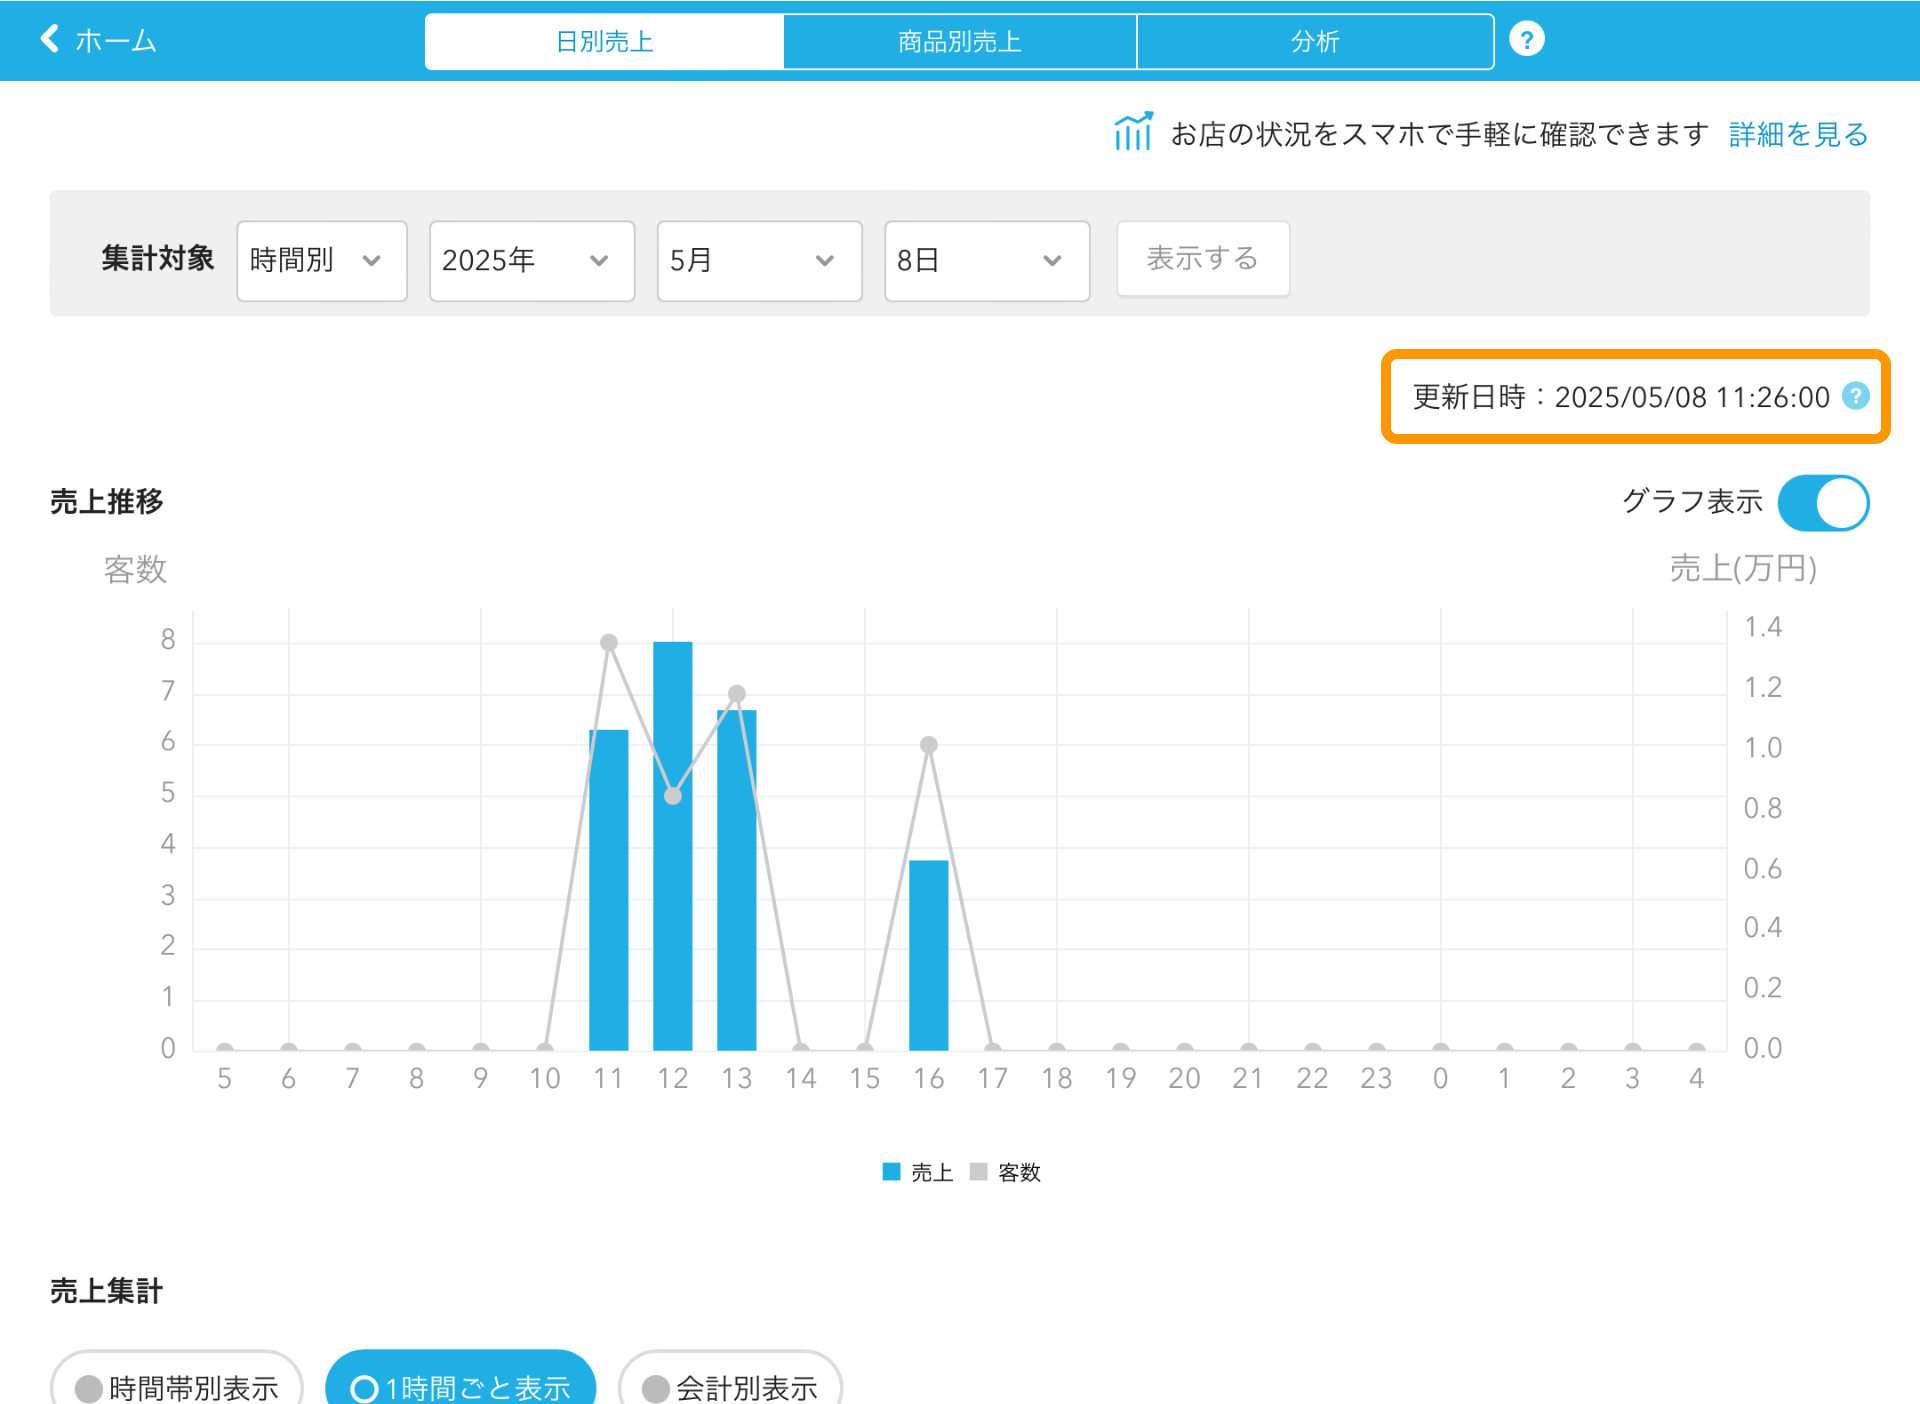Viewport: 1920px width, 1404px height.
Task: Click the gray 客数 legend square
Action: point(978,1171)
